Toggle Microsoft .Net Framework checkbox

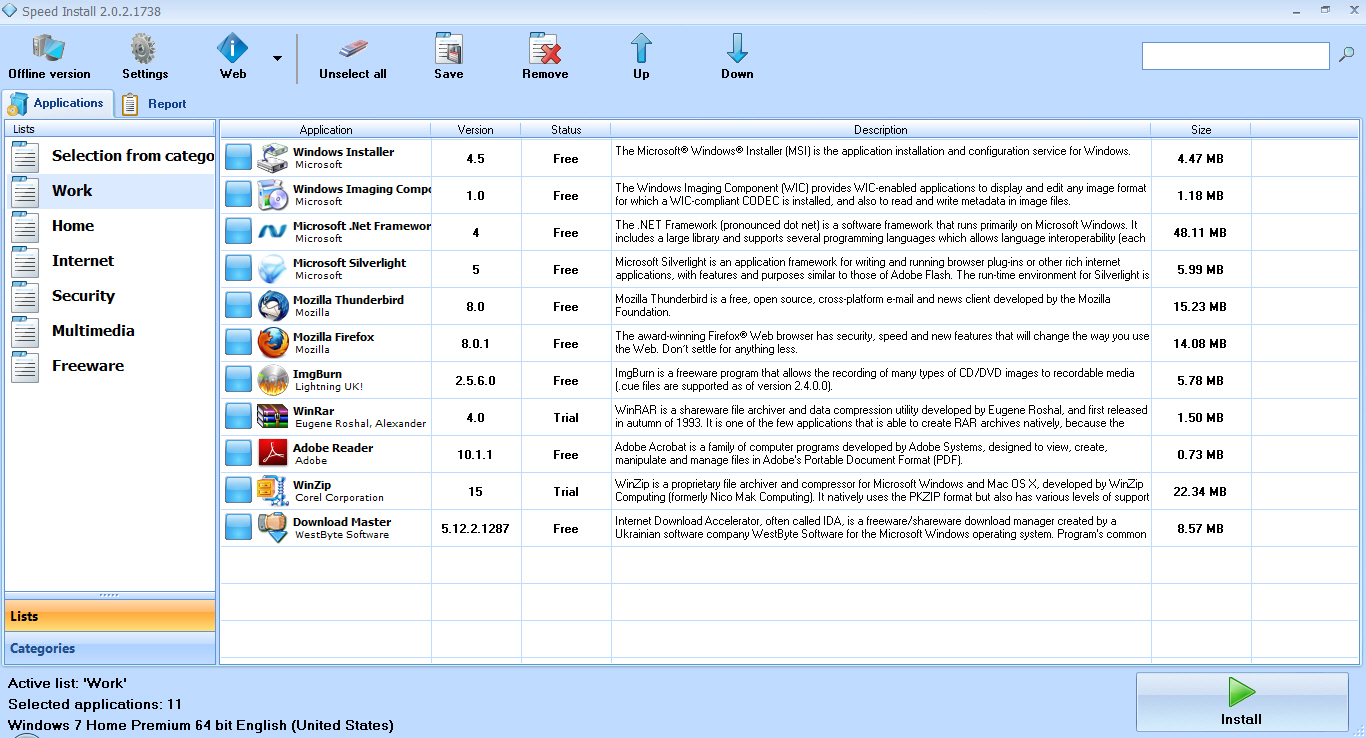[x=238, y=232]
